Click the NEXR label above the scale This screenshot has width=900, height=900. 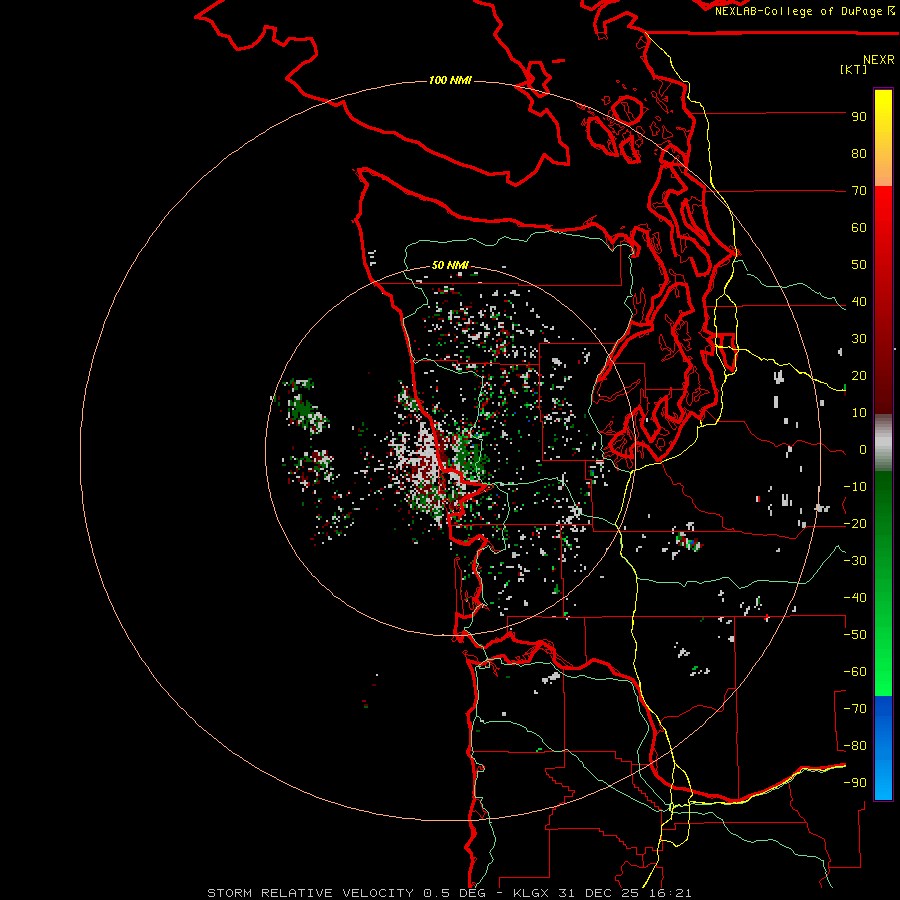879,60
